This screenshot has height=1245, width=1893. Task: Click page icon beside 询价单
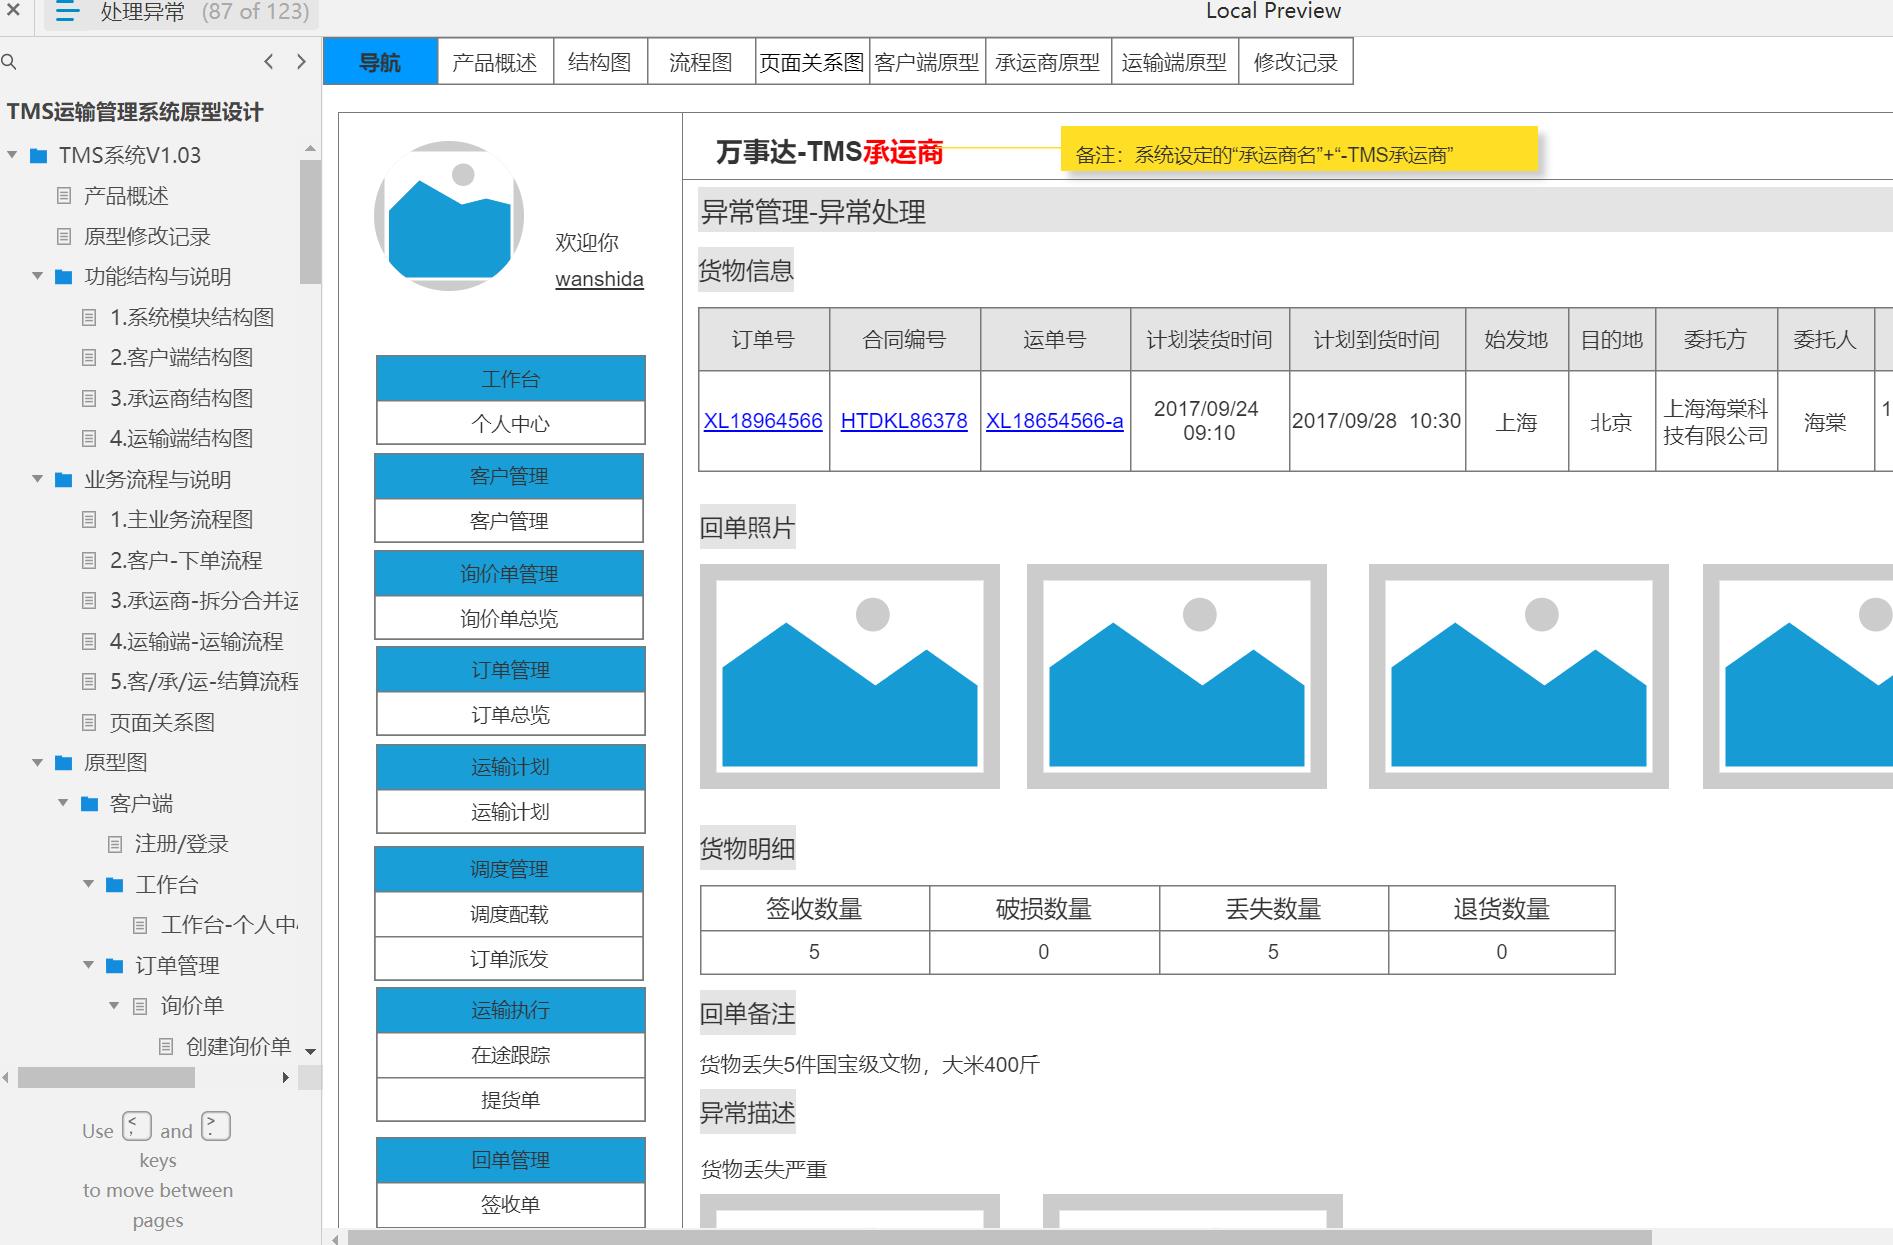(141, 1006)
